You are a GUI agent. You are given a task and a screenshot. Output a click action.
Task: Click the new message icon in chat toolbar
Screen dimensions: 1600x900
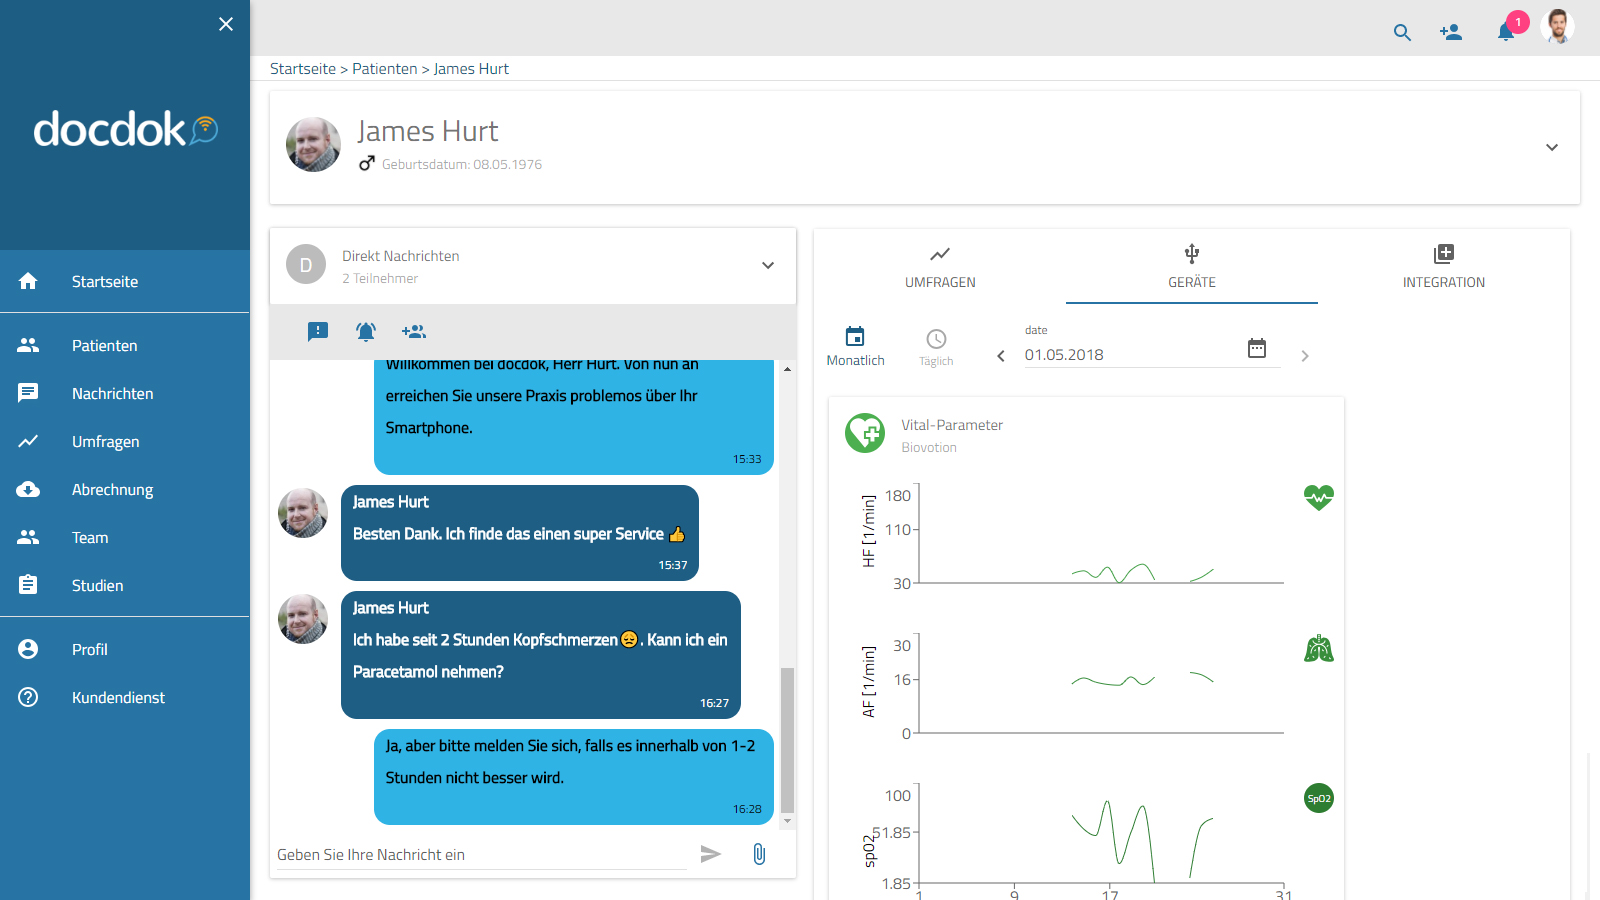[x=318, y=331]
